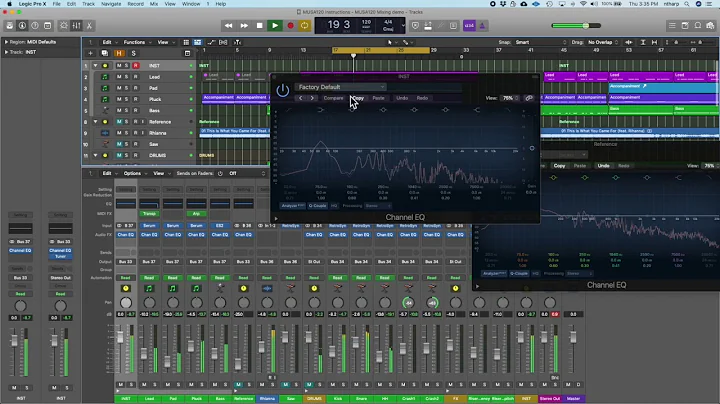Image resolution: width=720 pixels, height=404 pixels.
Task: Open Drag No Overlap dropdown
Action: (x=603, y=42)
